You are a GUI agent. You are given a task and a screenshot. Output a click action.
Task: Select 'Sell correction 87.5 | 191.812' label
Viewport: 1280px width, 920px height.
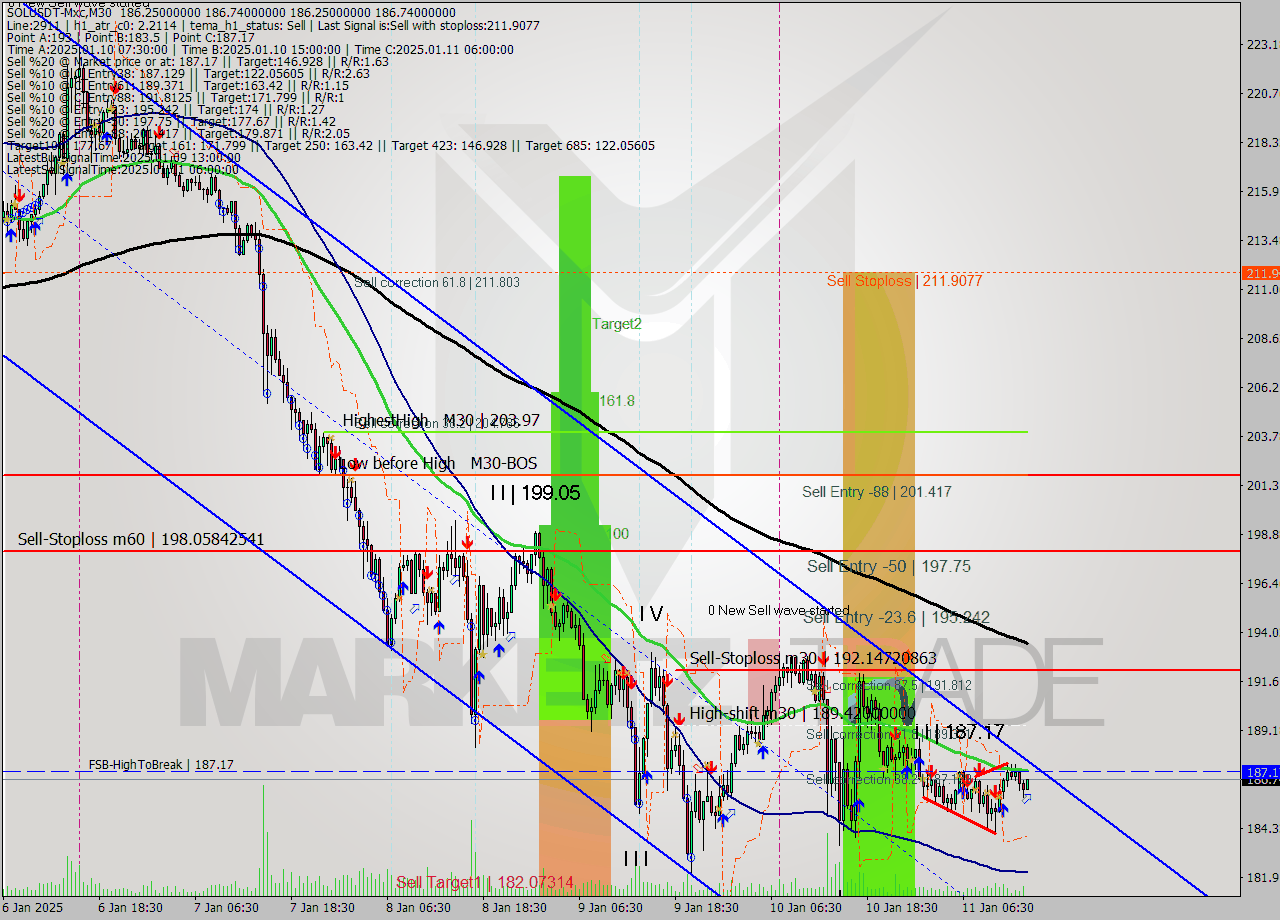point(890,686)
